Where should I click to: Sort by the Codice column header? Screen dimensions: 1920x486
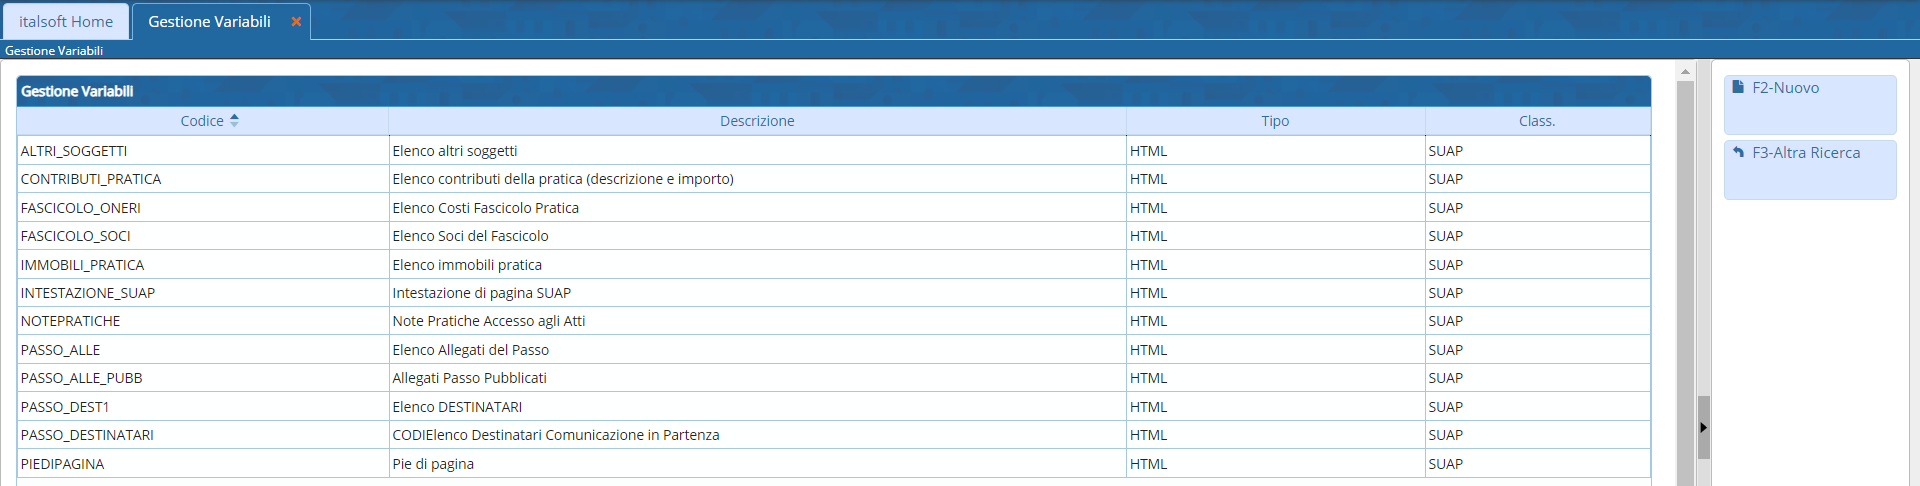202,121
